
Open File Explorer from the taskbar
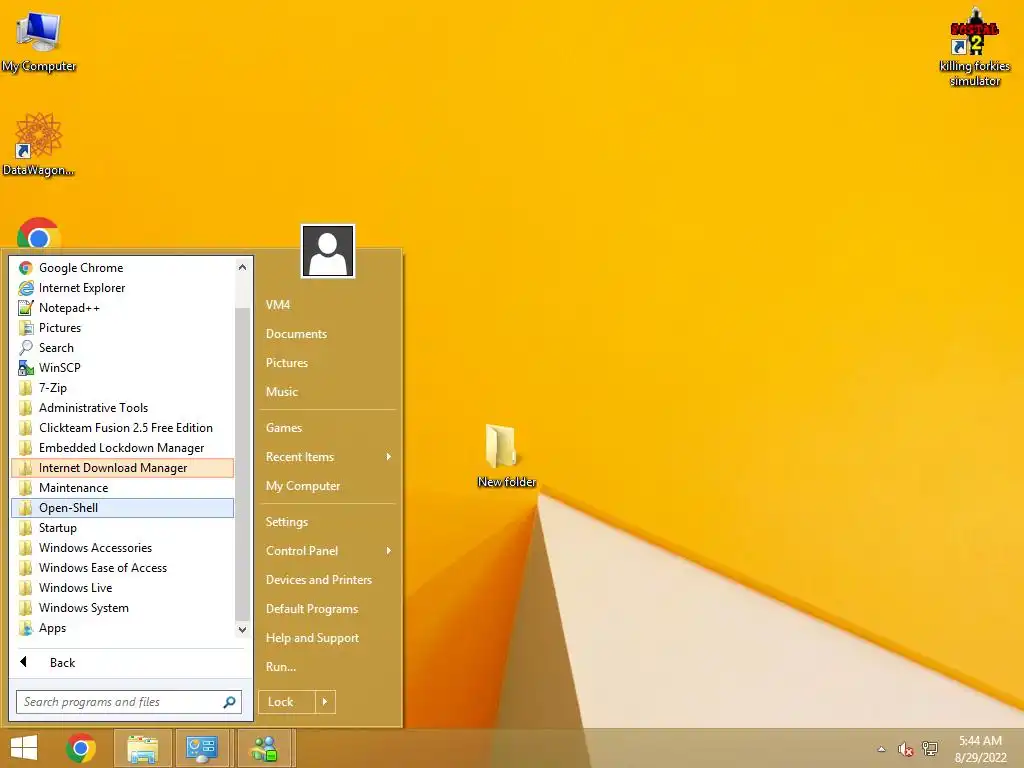[143, 748]
